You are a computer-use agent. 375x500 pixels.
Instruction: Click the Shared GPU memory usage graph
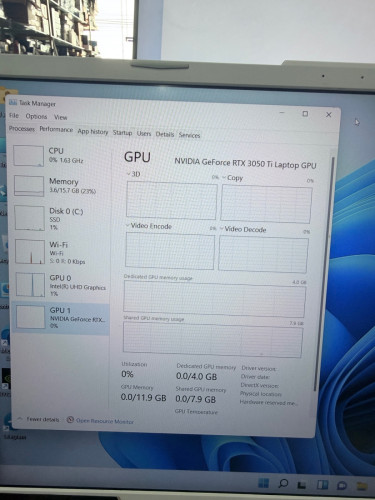click(213, 340)
